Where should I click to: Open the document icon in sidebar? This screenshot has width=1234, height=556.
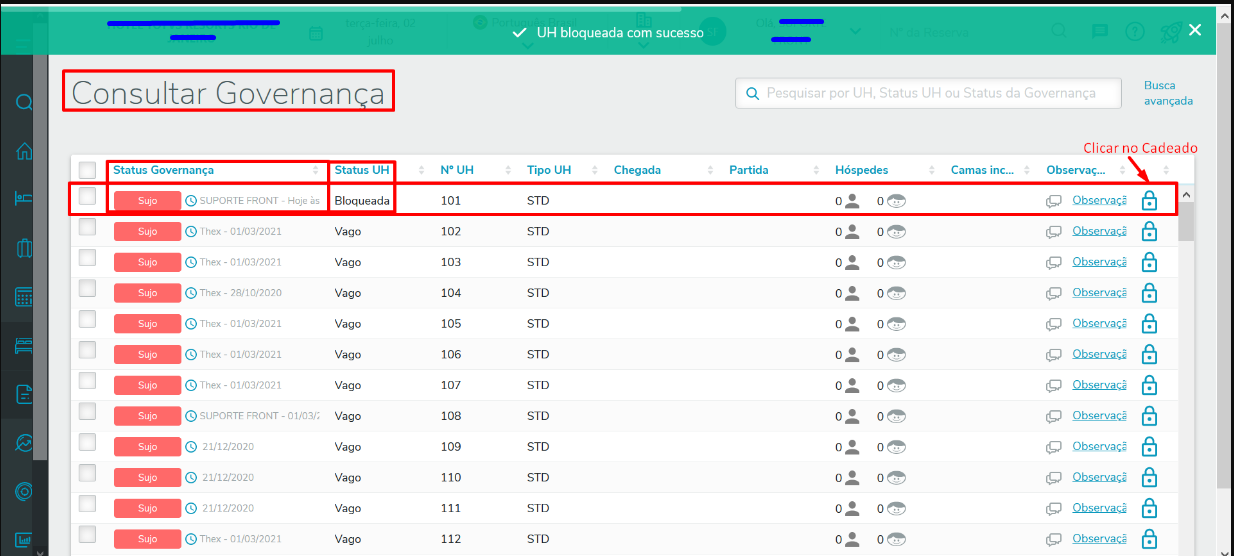pyautogui.click(x=24, y=394)
